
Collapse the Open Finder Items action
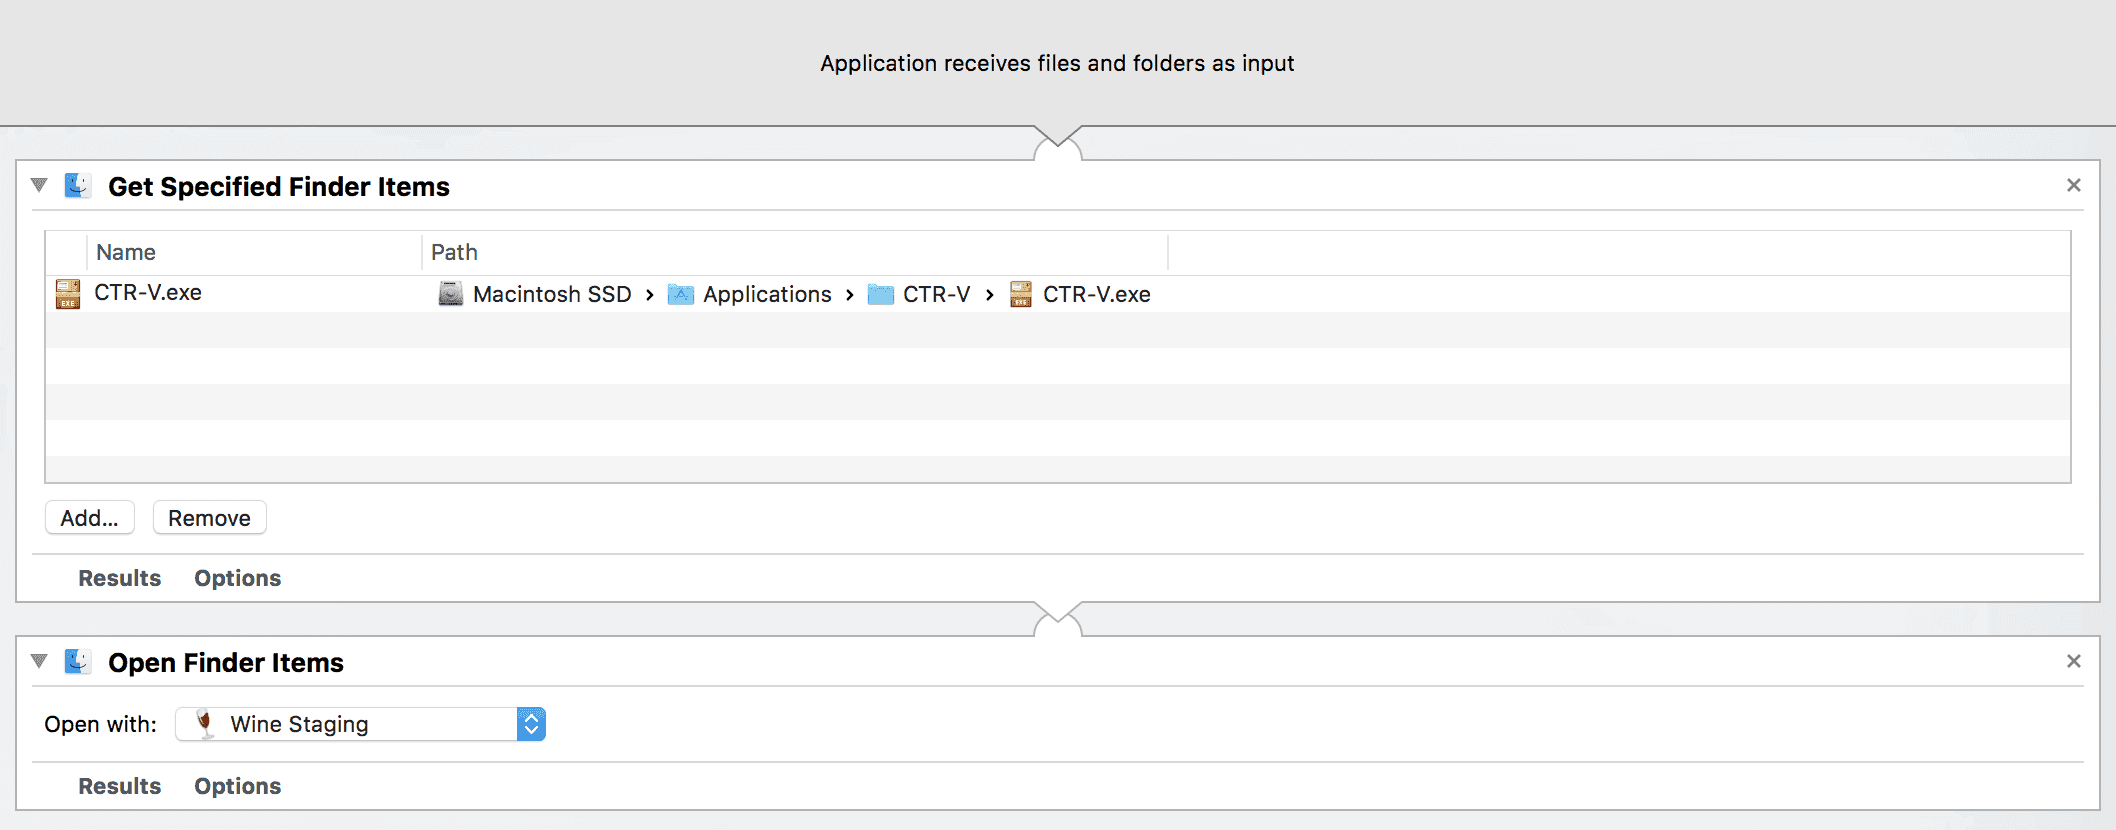(x=39, y=661)
